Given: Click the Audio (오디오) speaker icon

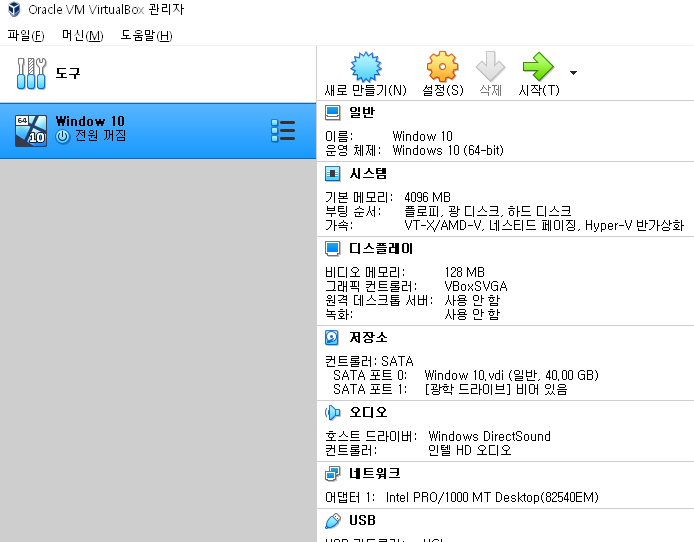Looking at the screenshot, I should point(332,413).
